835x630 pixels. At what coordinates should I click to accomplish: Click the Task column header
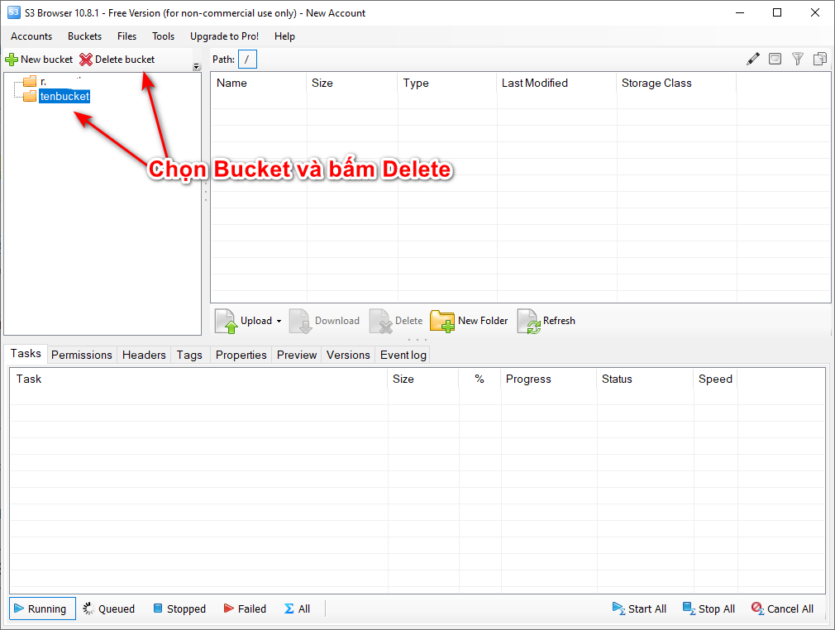(199, 379)
